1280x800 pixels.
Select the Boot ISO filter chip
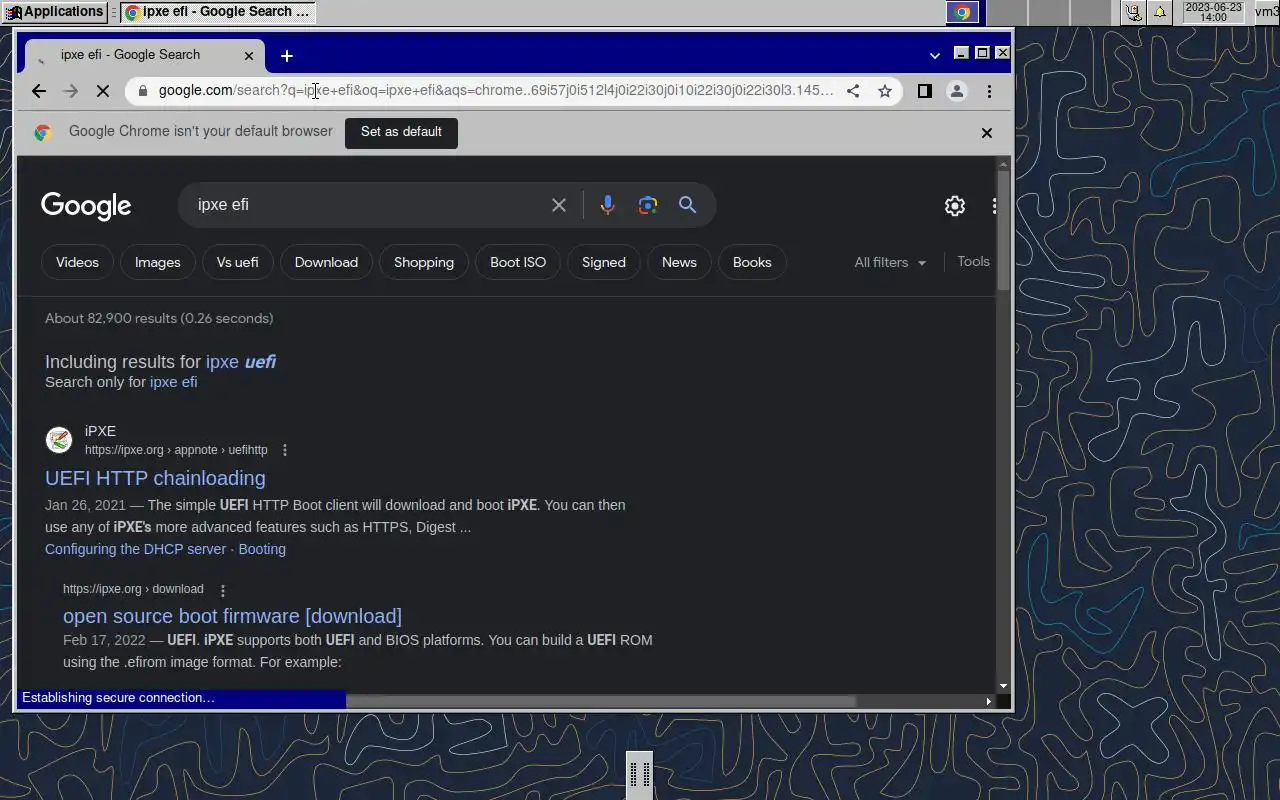tap(518, 262)
